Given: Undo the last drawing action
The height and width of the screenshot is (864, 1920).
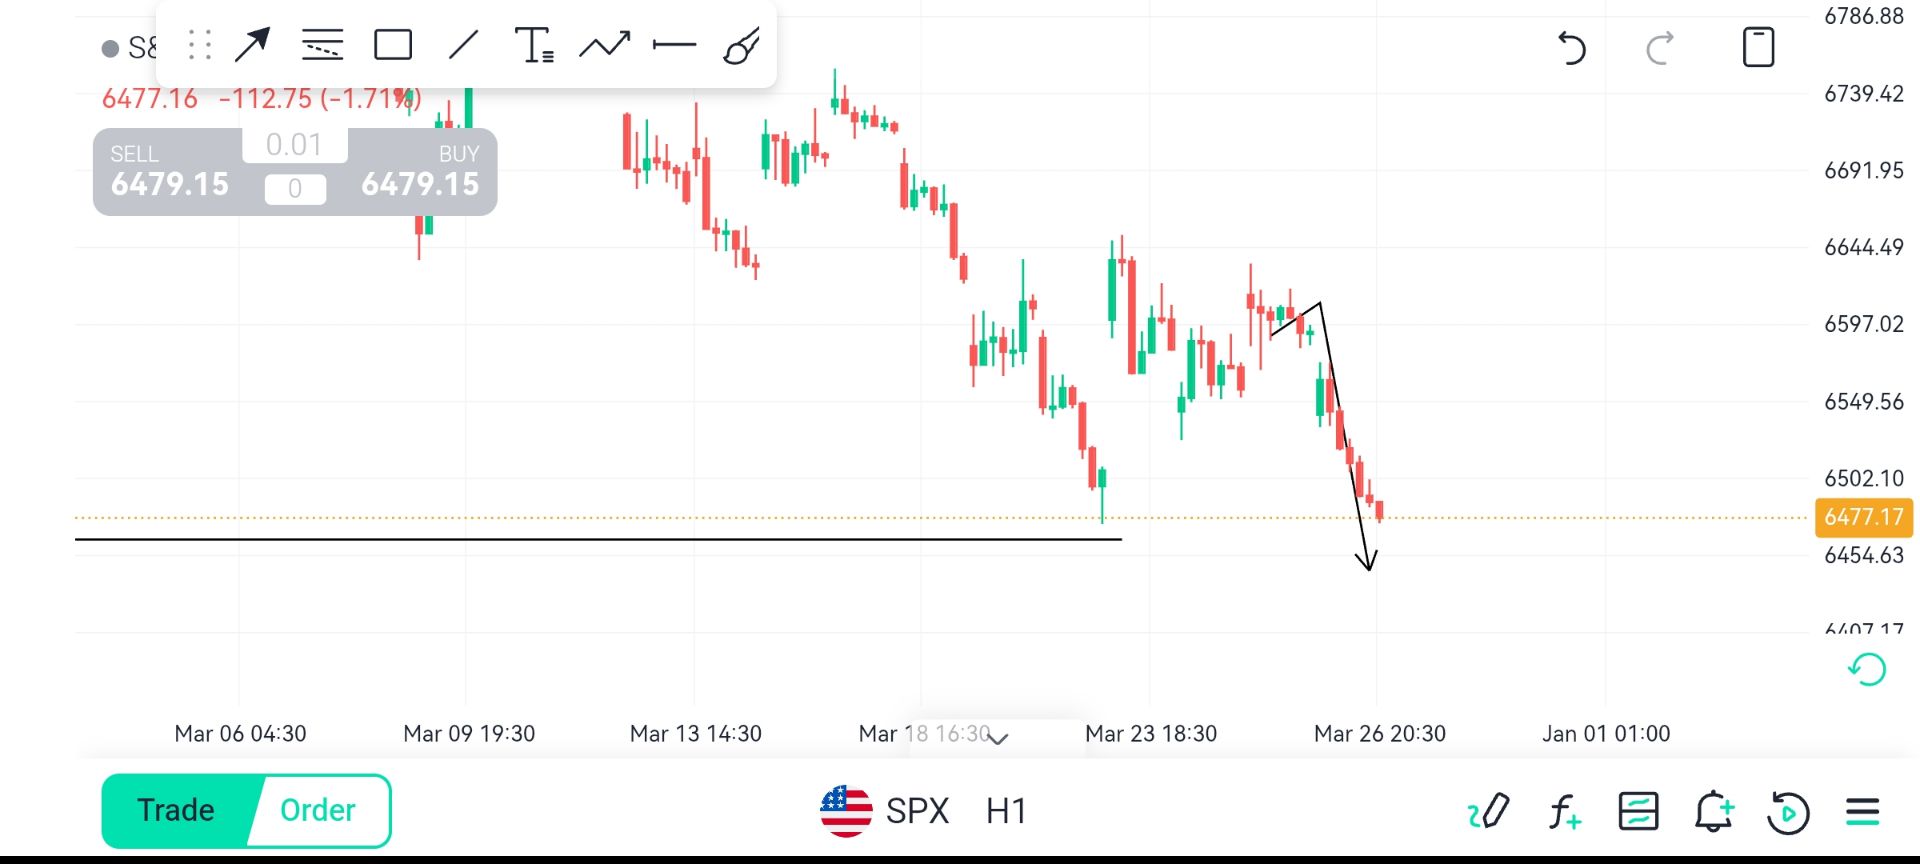Looking at the screenshot, I should point(1572,47).
